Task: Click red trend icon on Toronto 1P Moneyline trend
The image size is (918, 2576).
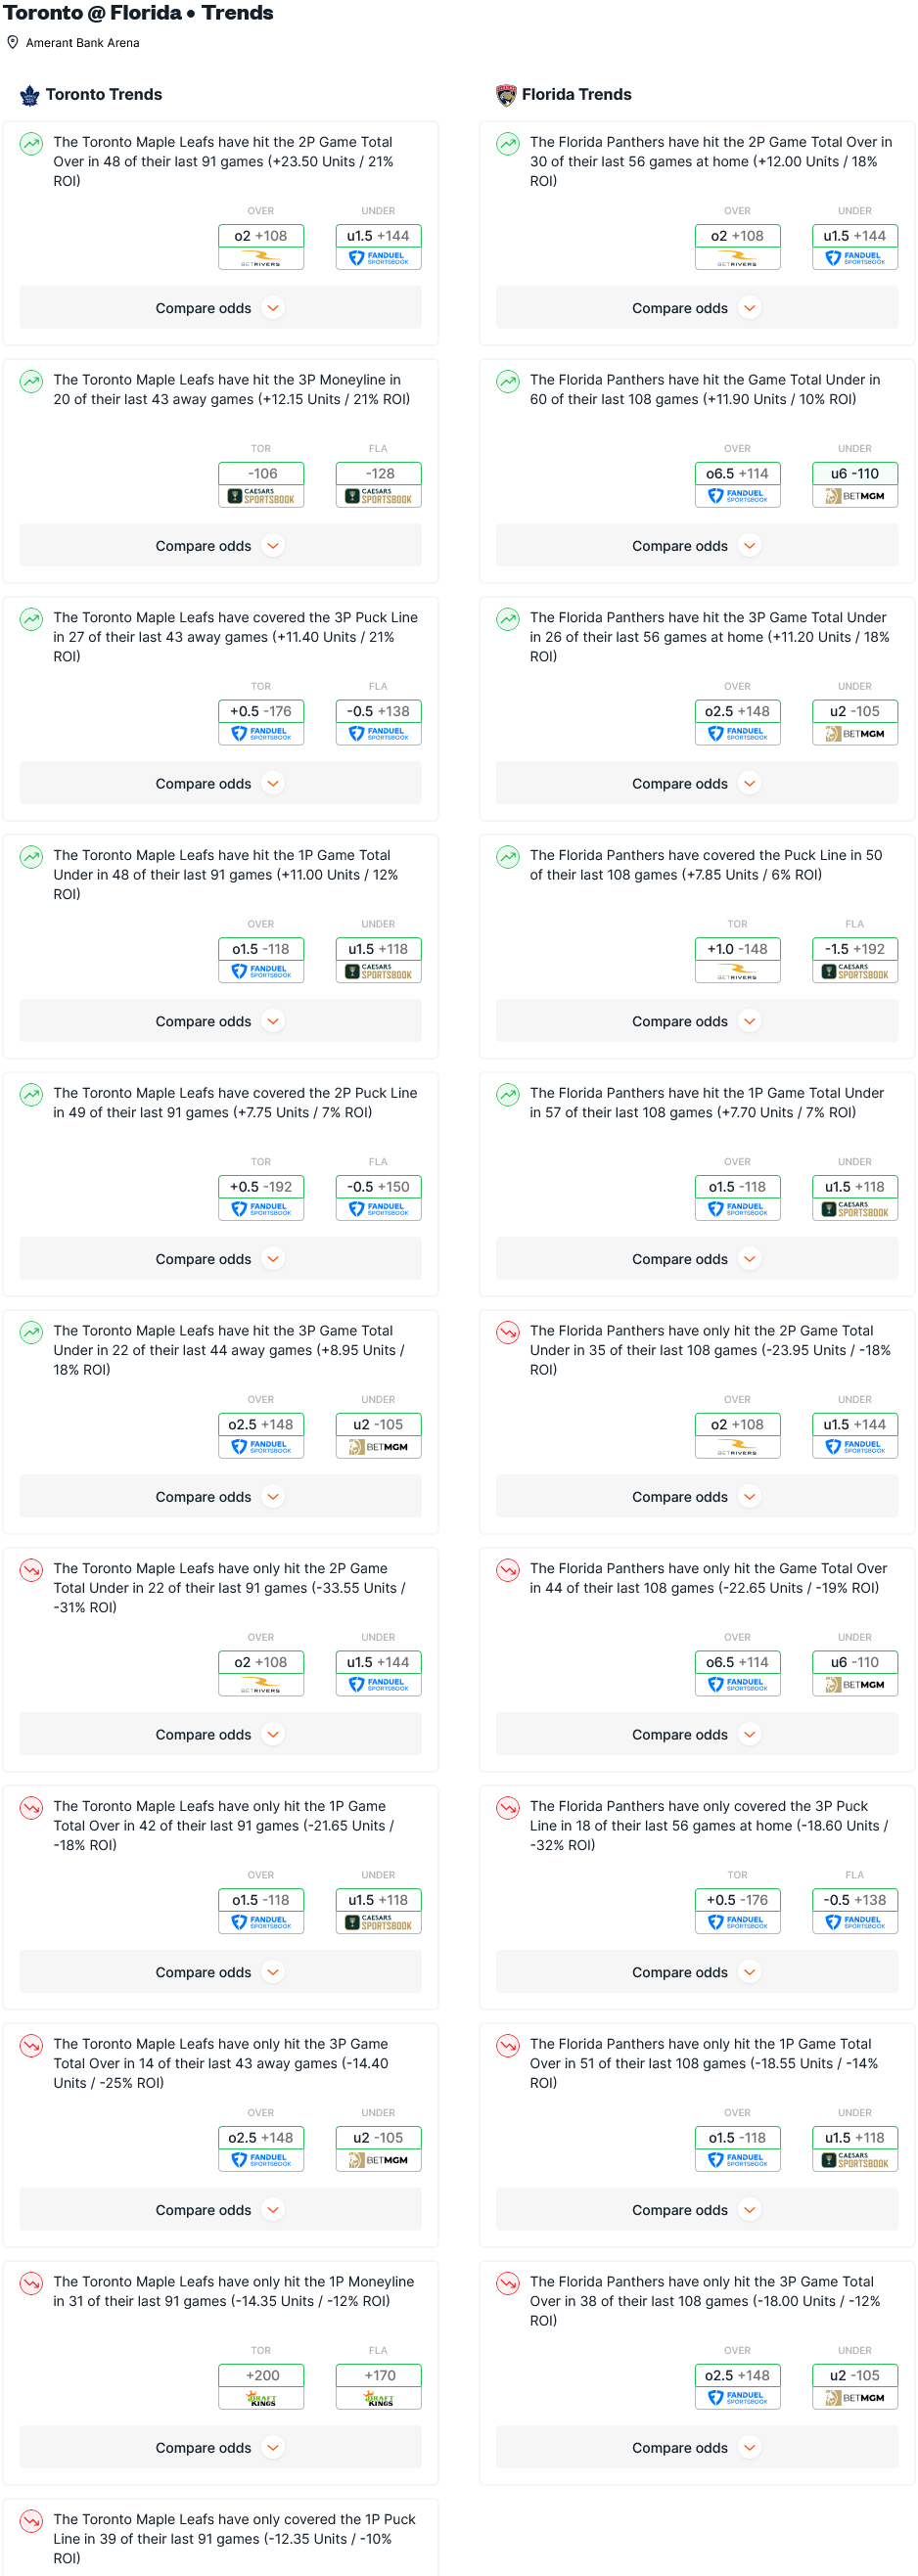Action: tap(32, 2283)
